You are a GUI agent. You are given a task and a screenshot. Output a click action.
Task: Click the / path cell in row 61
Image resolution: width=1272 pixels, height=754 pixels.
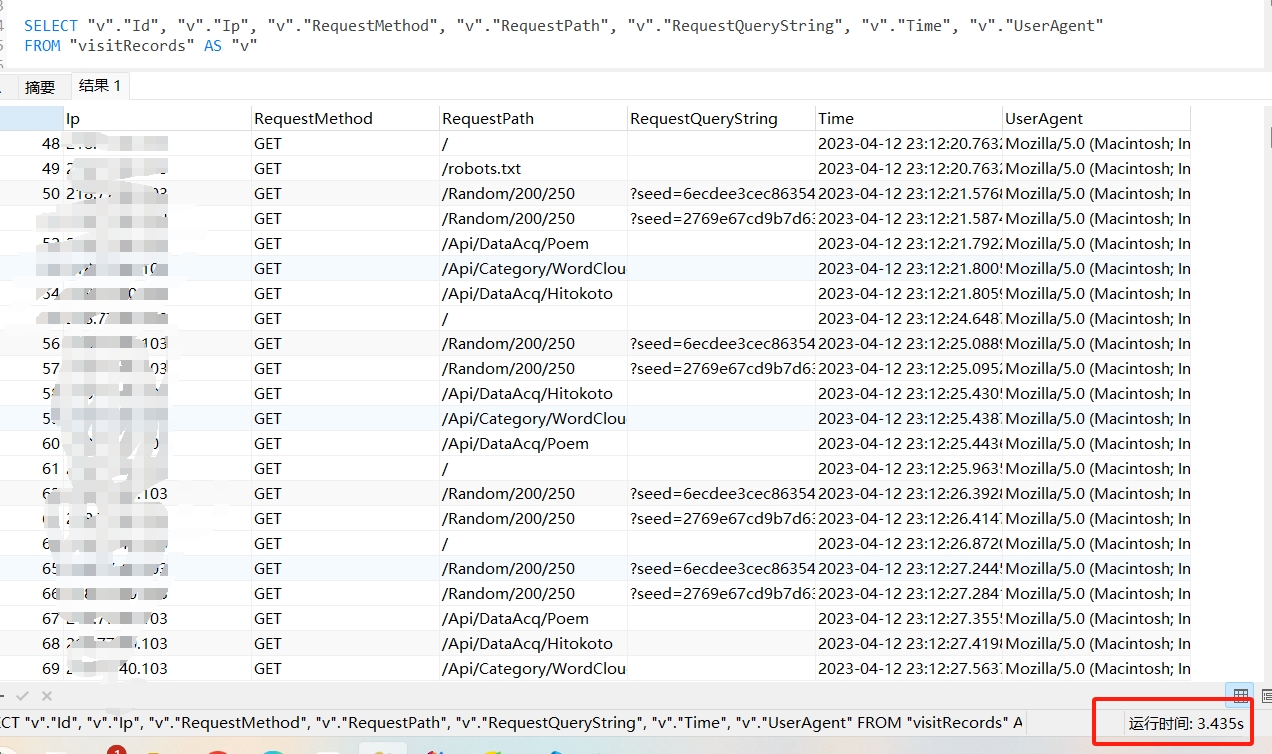[x=533, y=468]
